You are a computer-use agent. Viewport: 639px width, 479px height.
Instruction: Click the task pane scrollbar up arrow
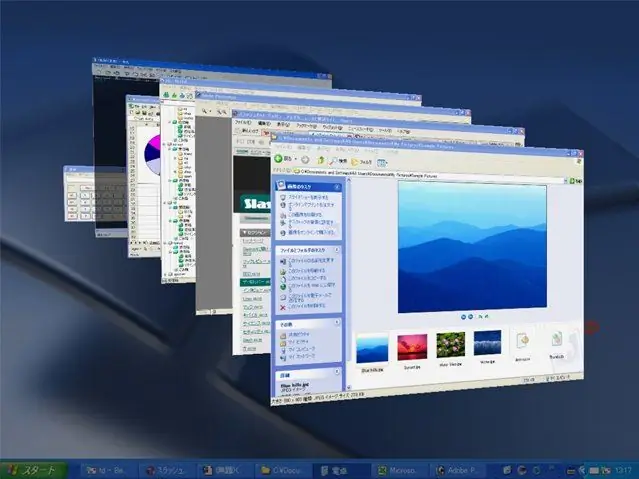(x=348, y=180)
